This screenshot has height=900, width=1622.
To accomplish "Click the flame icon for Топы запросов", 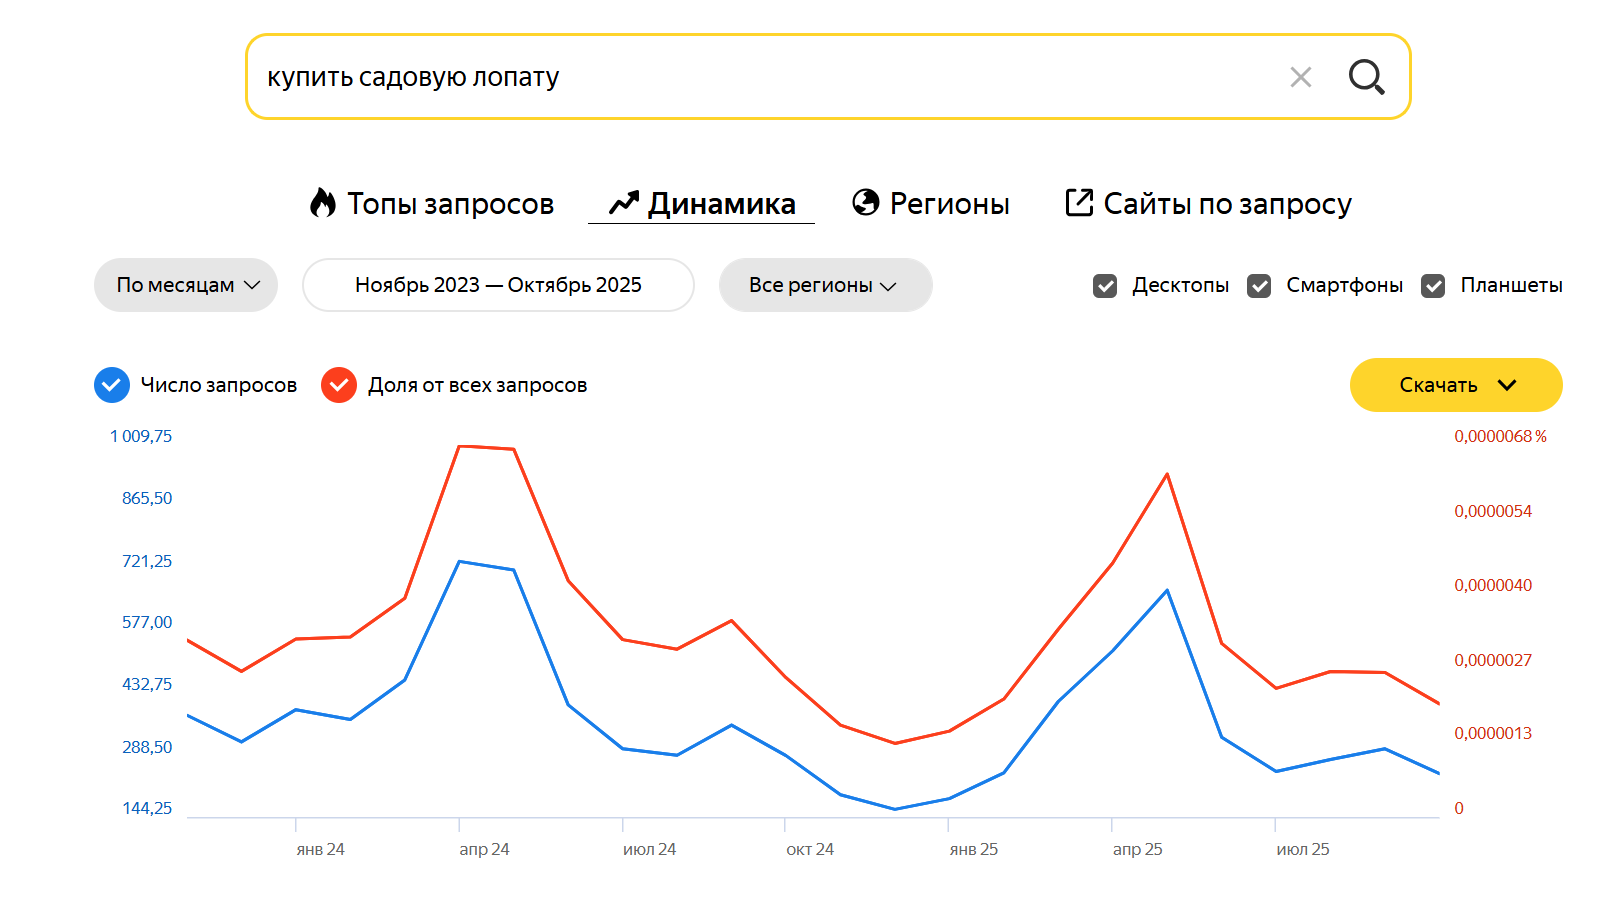I will point(322,203).
